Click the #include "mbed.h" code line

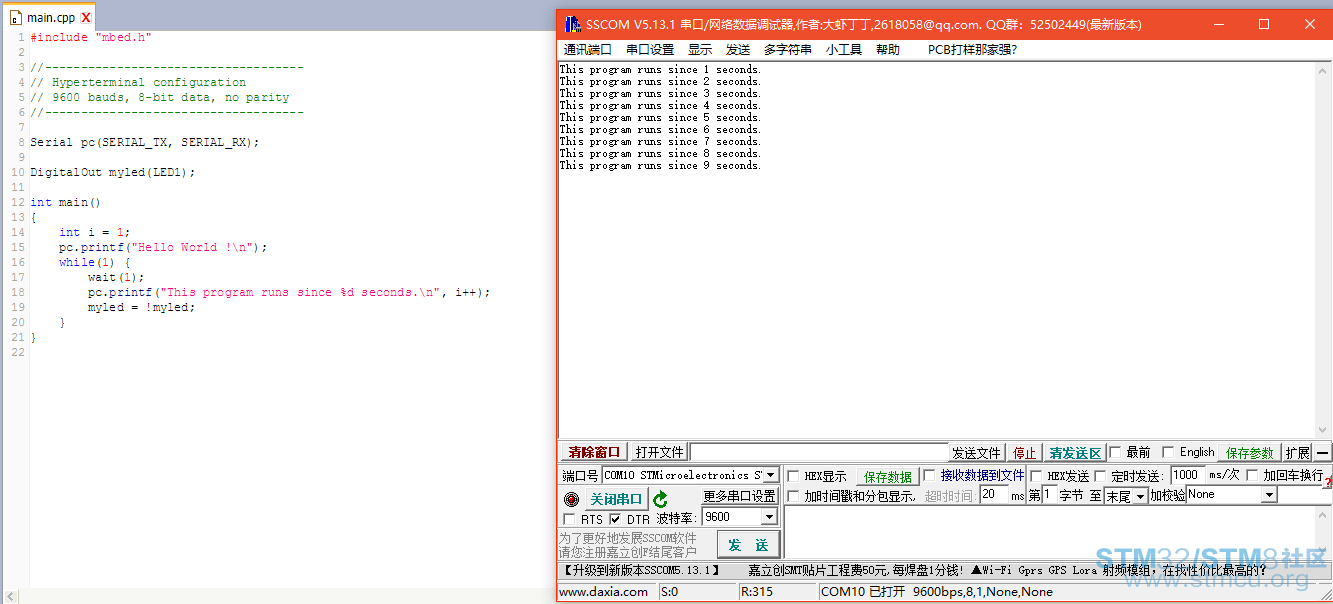91,37
